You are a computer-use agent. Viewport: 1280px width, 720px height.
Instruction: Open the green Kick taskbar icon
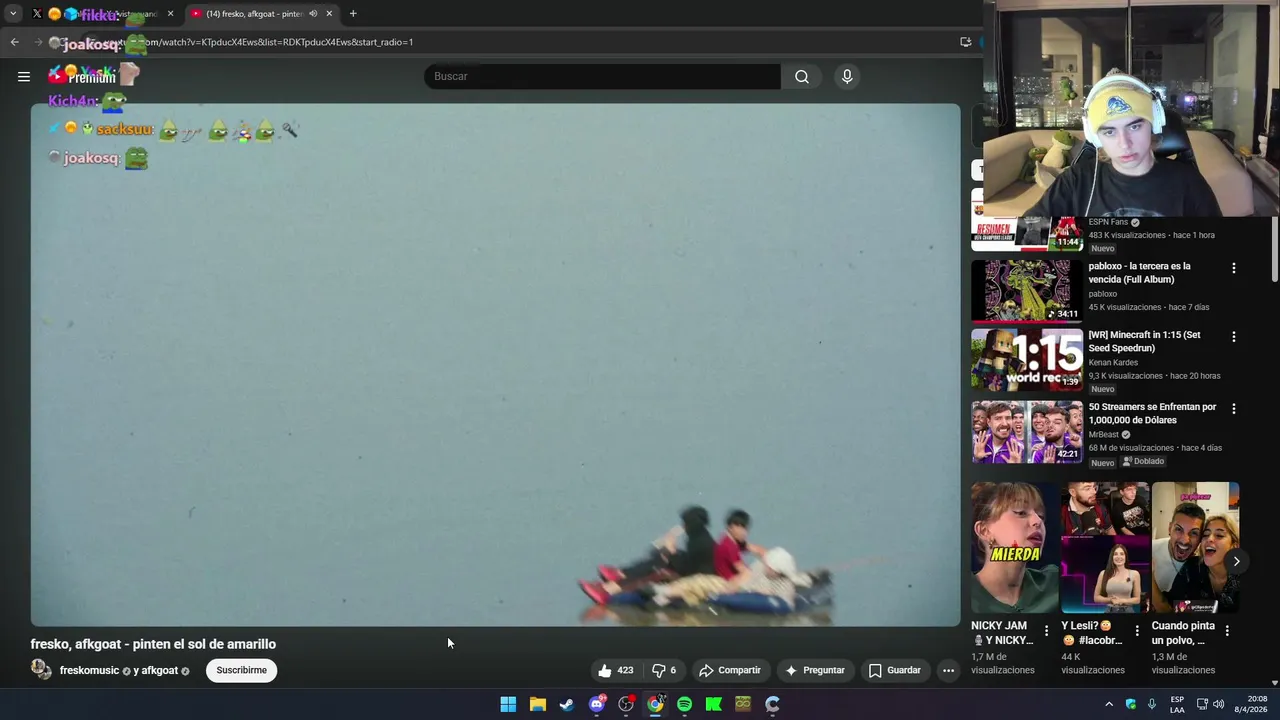click(x=714, y=704)
